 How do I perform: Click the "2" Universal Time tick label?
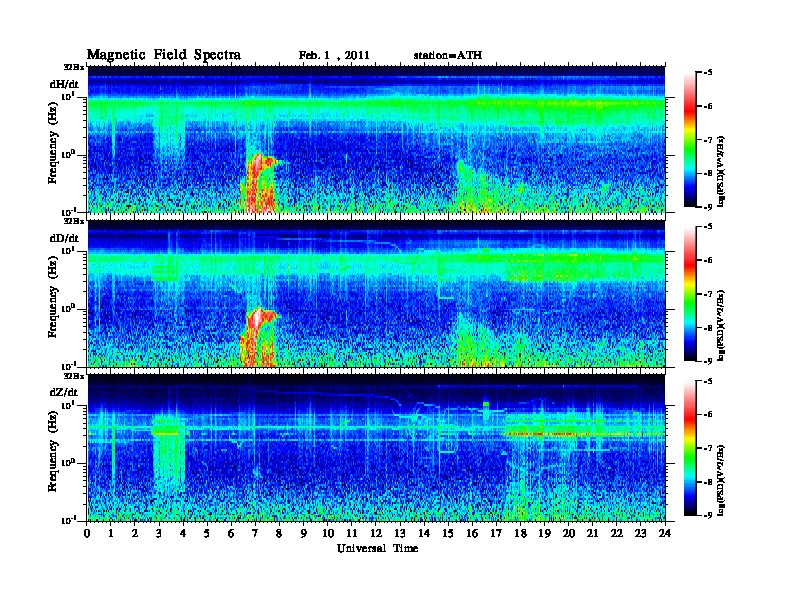coord(135,534)
